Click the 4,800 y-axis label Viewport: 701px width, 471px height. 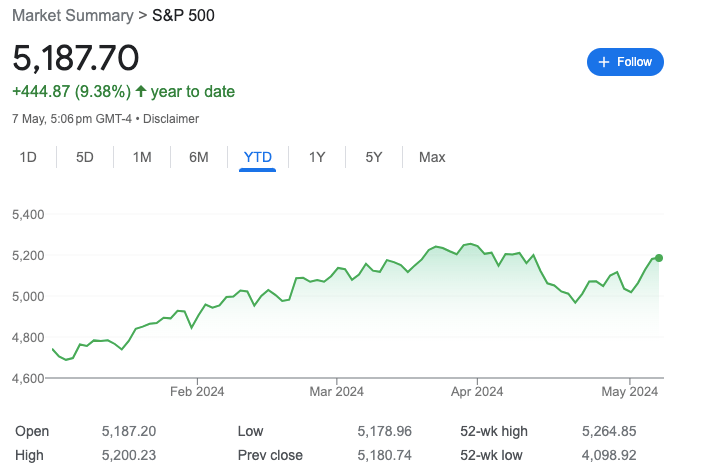pyautogui.click(x=28, y=337)
